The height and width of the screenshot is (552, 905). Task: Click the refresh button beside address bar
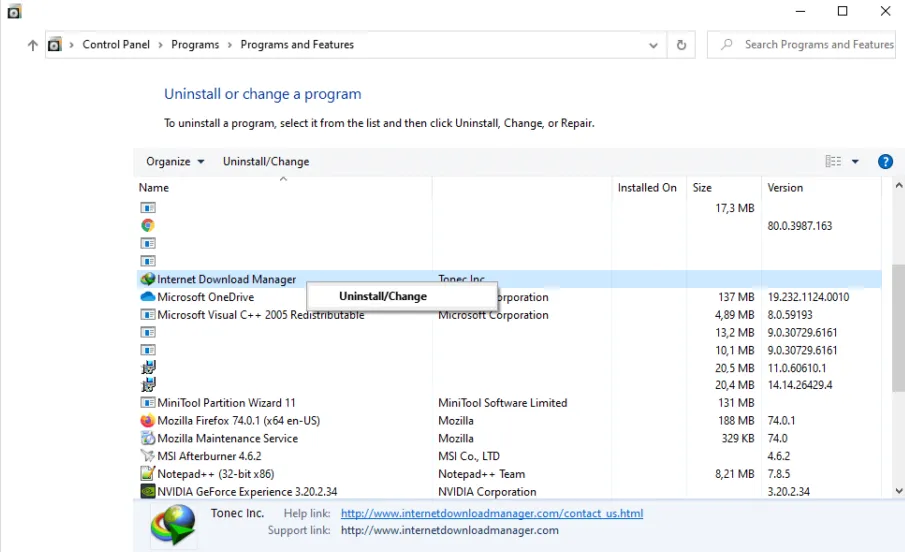681,44
